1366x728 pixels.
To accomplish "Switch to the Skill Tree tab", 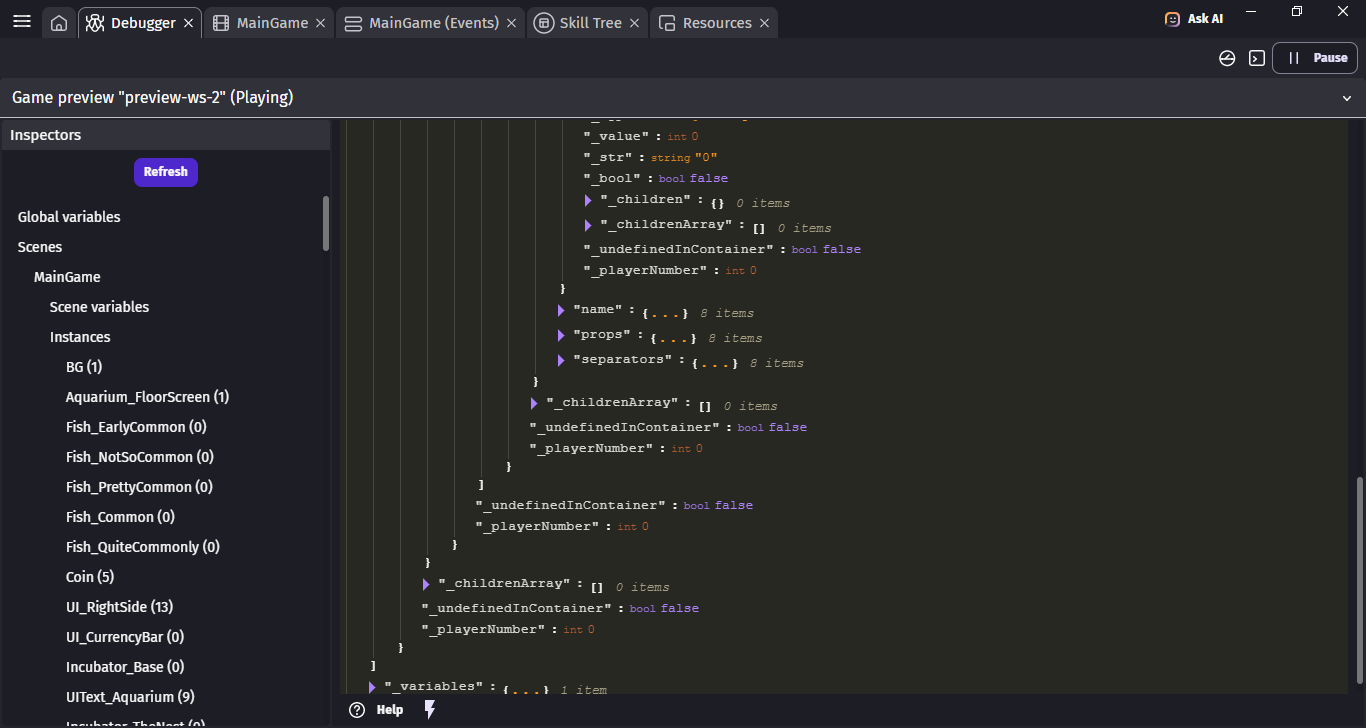I will [580, 23].
